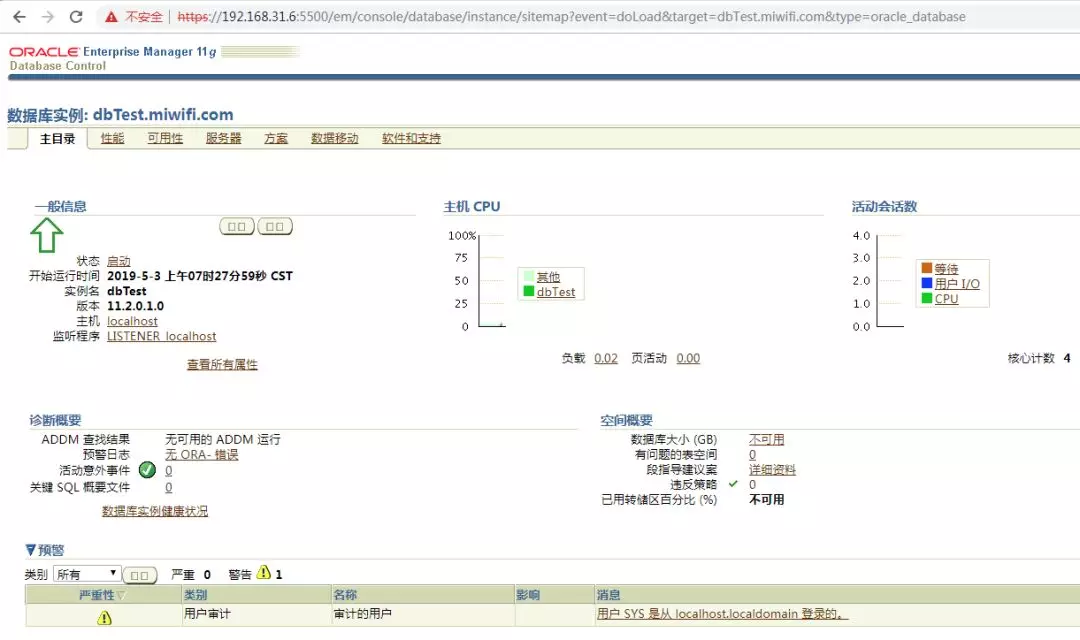The image size is (1080, 640).
Task: Open the 方案 tab
Action: click(x=276, y=138)
